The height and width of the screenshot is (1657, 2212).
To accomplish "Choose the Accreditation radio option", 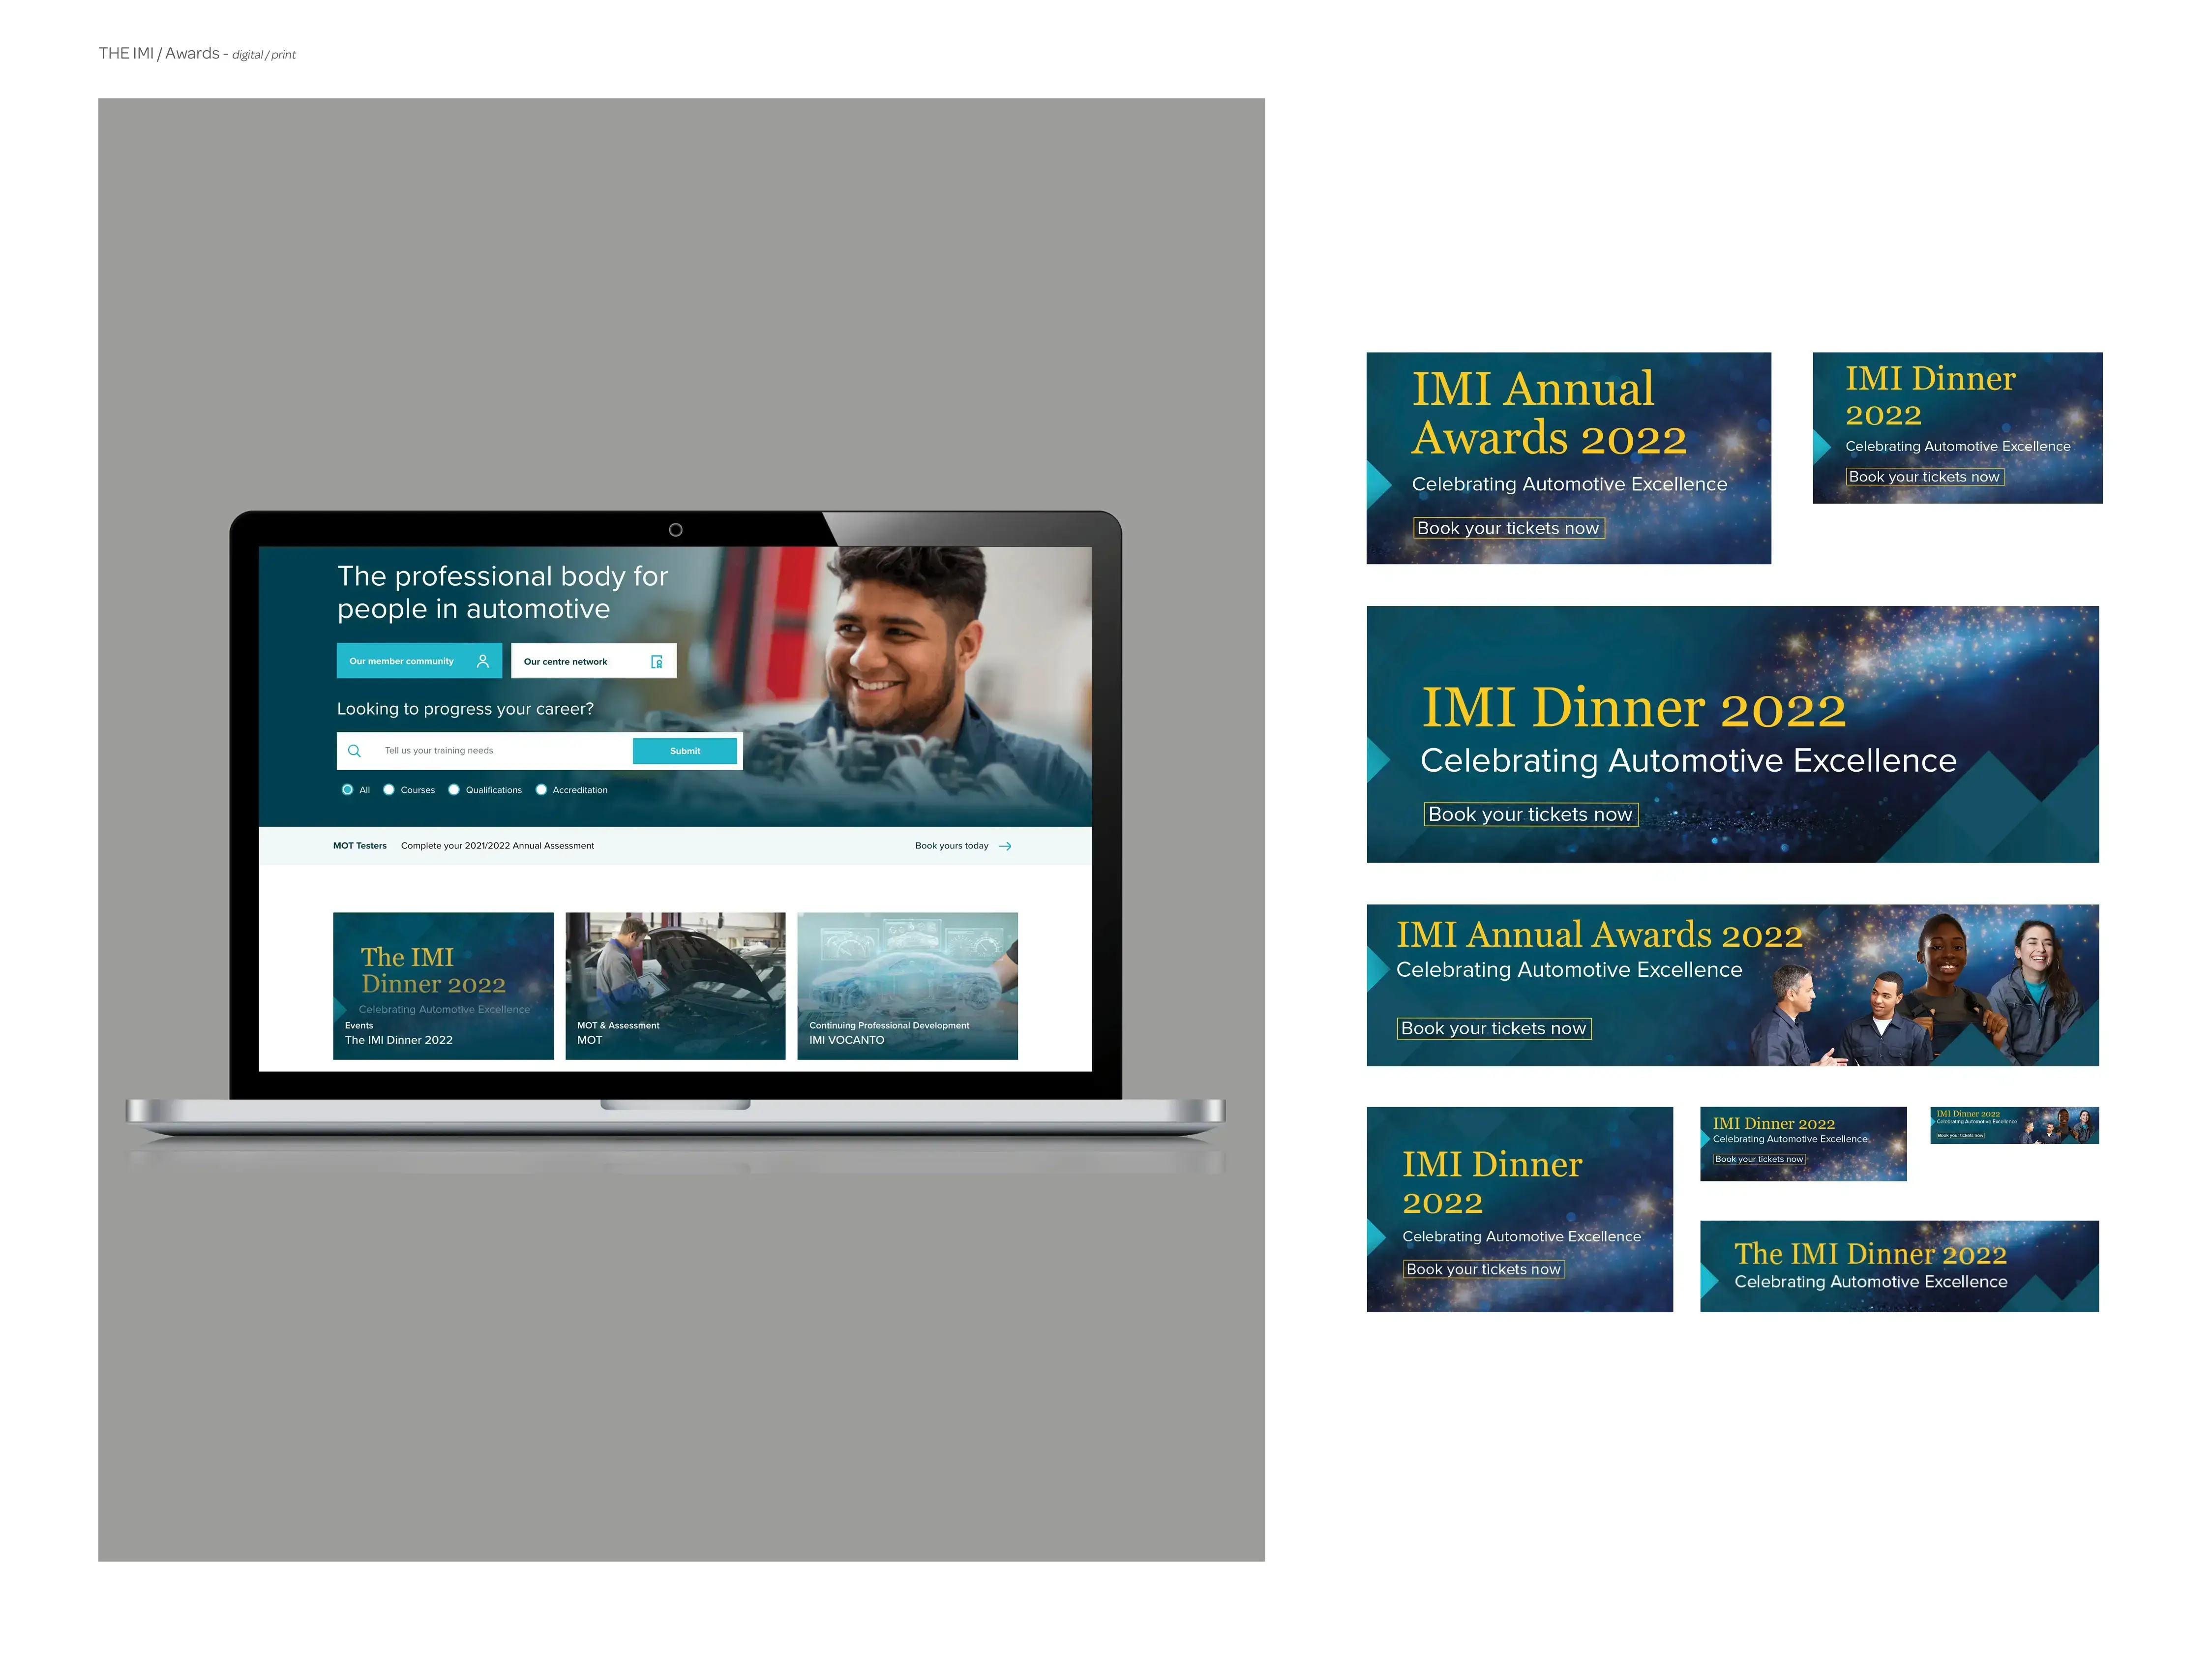I will 541,790.
